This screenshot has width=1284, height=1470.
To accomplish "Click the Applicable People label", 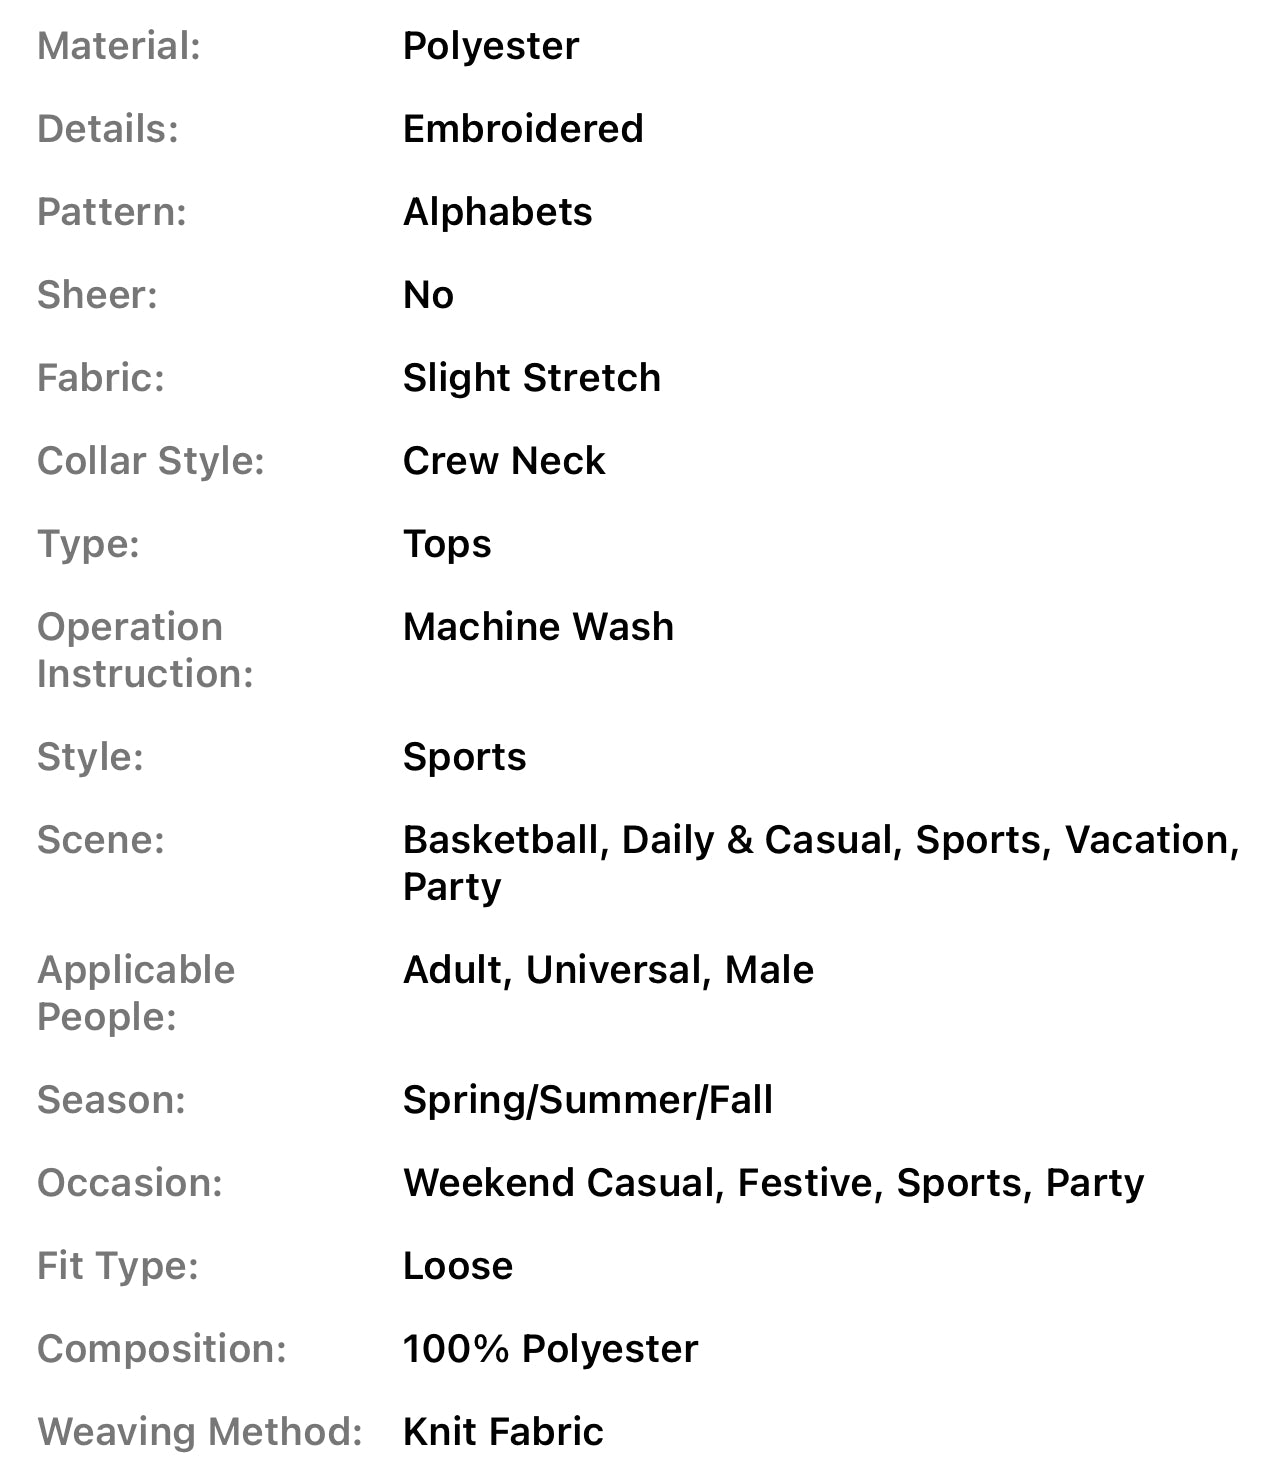I will (136, 993).
